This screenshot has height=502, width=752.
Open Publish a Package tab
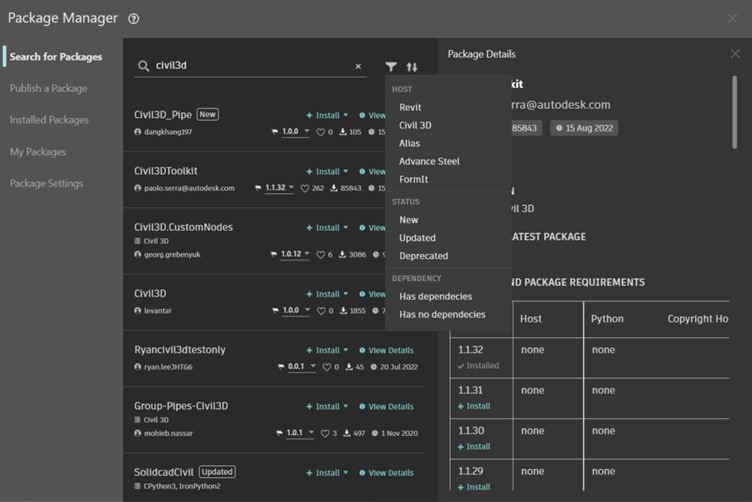(48, 88)
